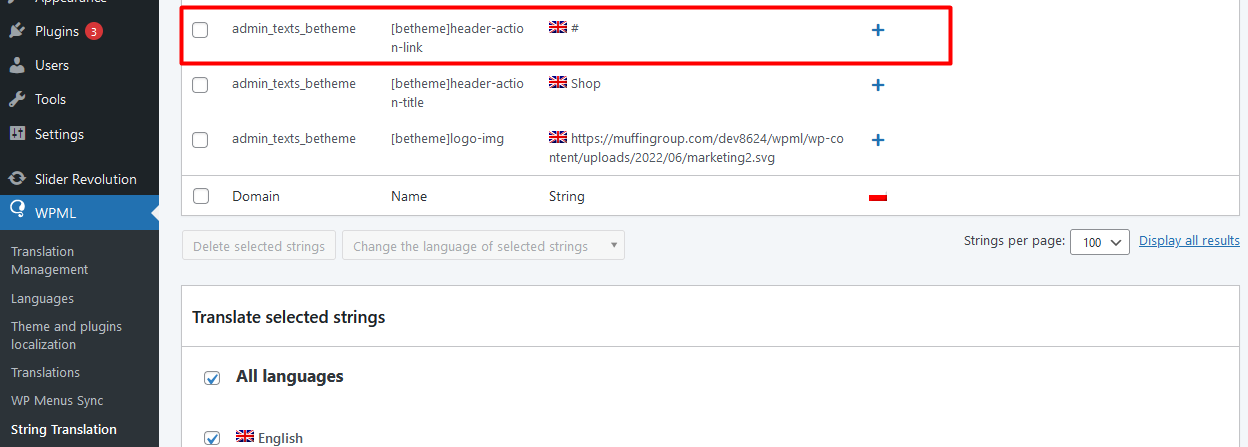The height and width of the screenshot is (447, 1248).
Task: Click admin_texts_betheme in the header-action-title row
Action: click(294, 84)
